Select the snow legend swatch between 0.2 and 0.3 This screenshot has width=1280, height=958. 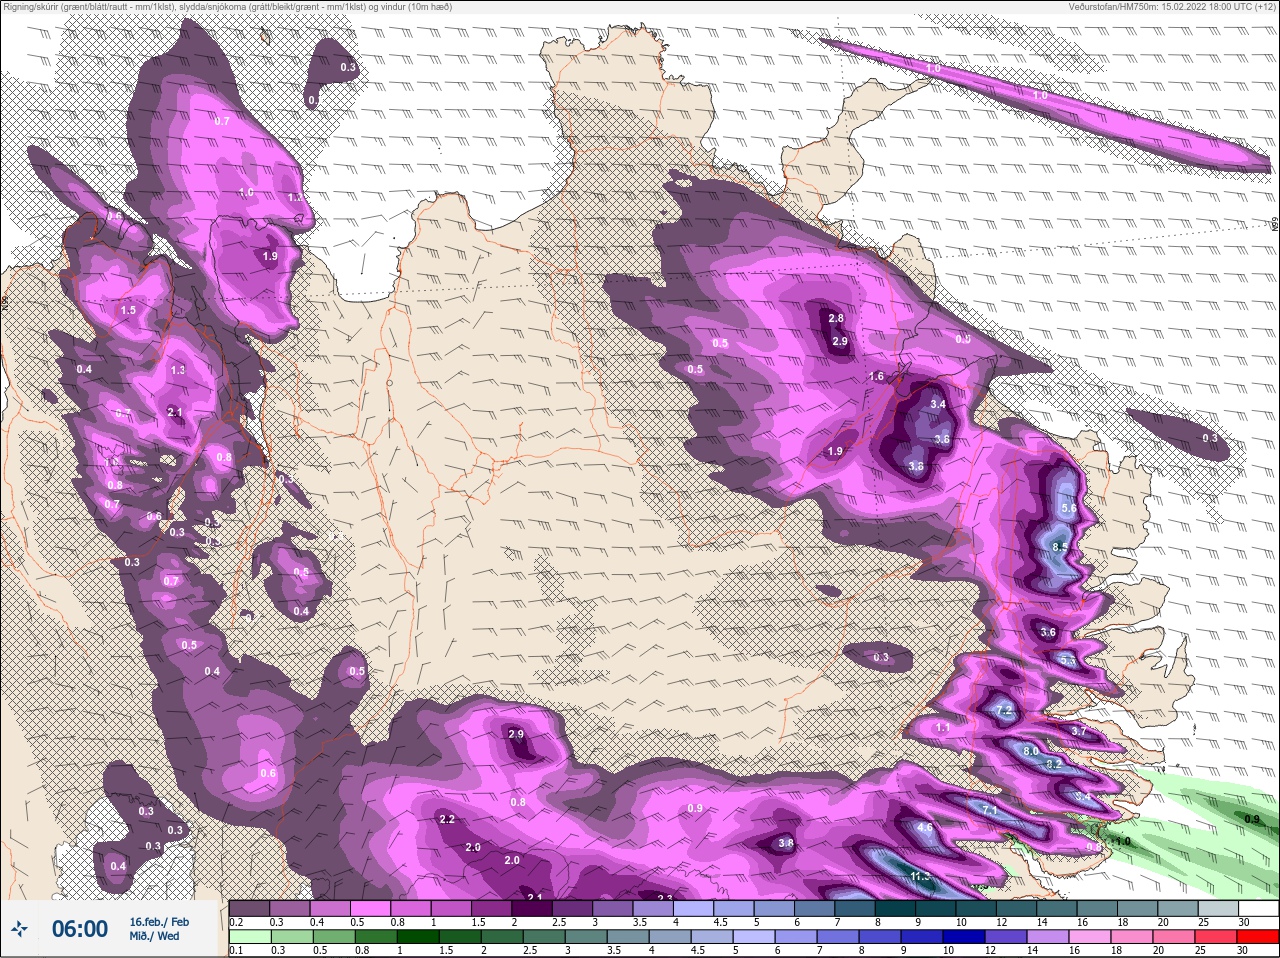[x=249, y=908]
